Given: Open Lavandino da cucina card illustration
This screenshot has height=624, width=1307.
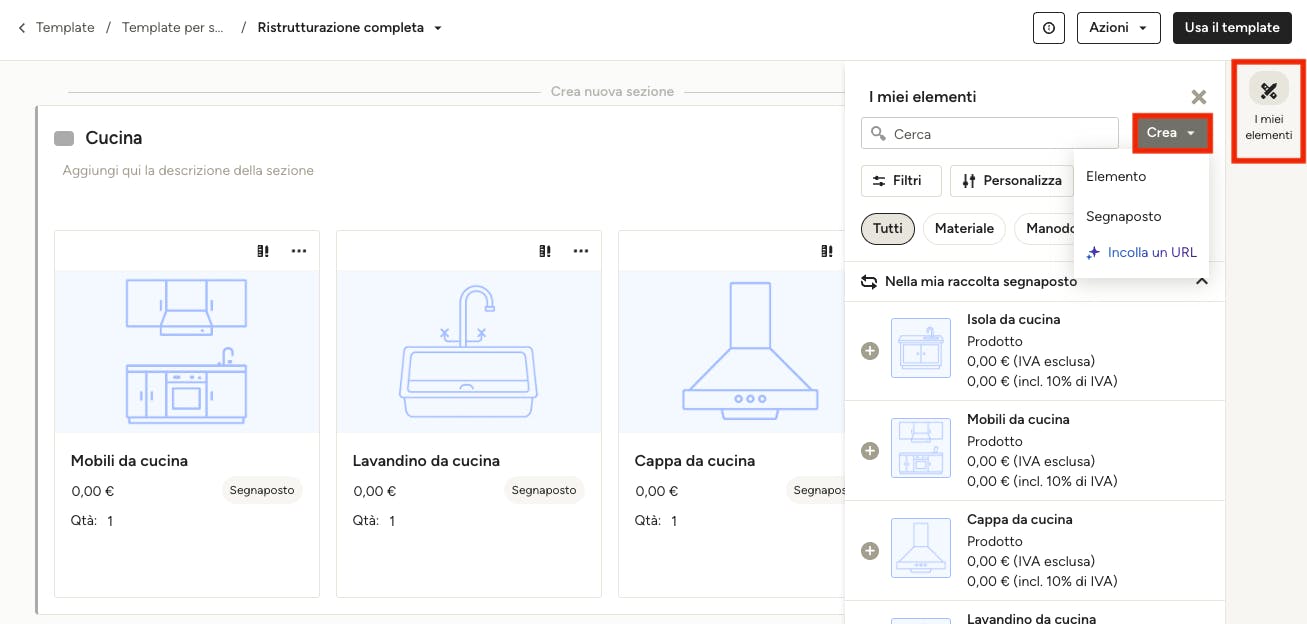Looking at the screenshot, I should pyautogui.click(x=469, y=351).
